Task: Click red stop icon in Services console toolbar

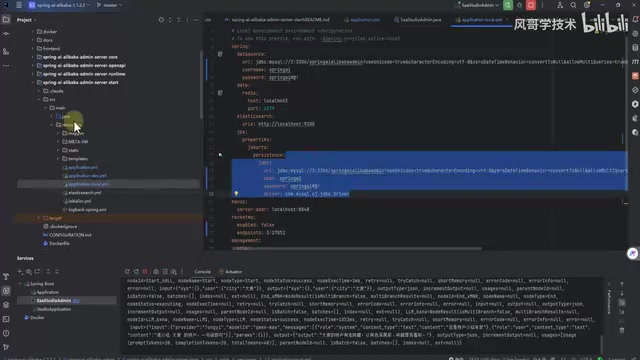Action: point(145,272)
